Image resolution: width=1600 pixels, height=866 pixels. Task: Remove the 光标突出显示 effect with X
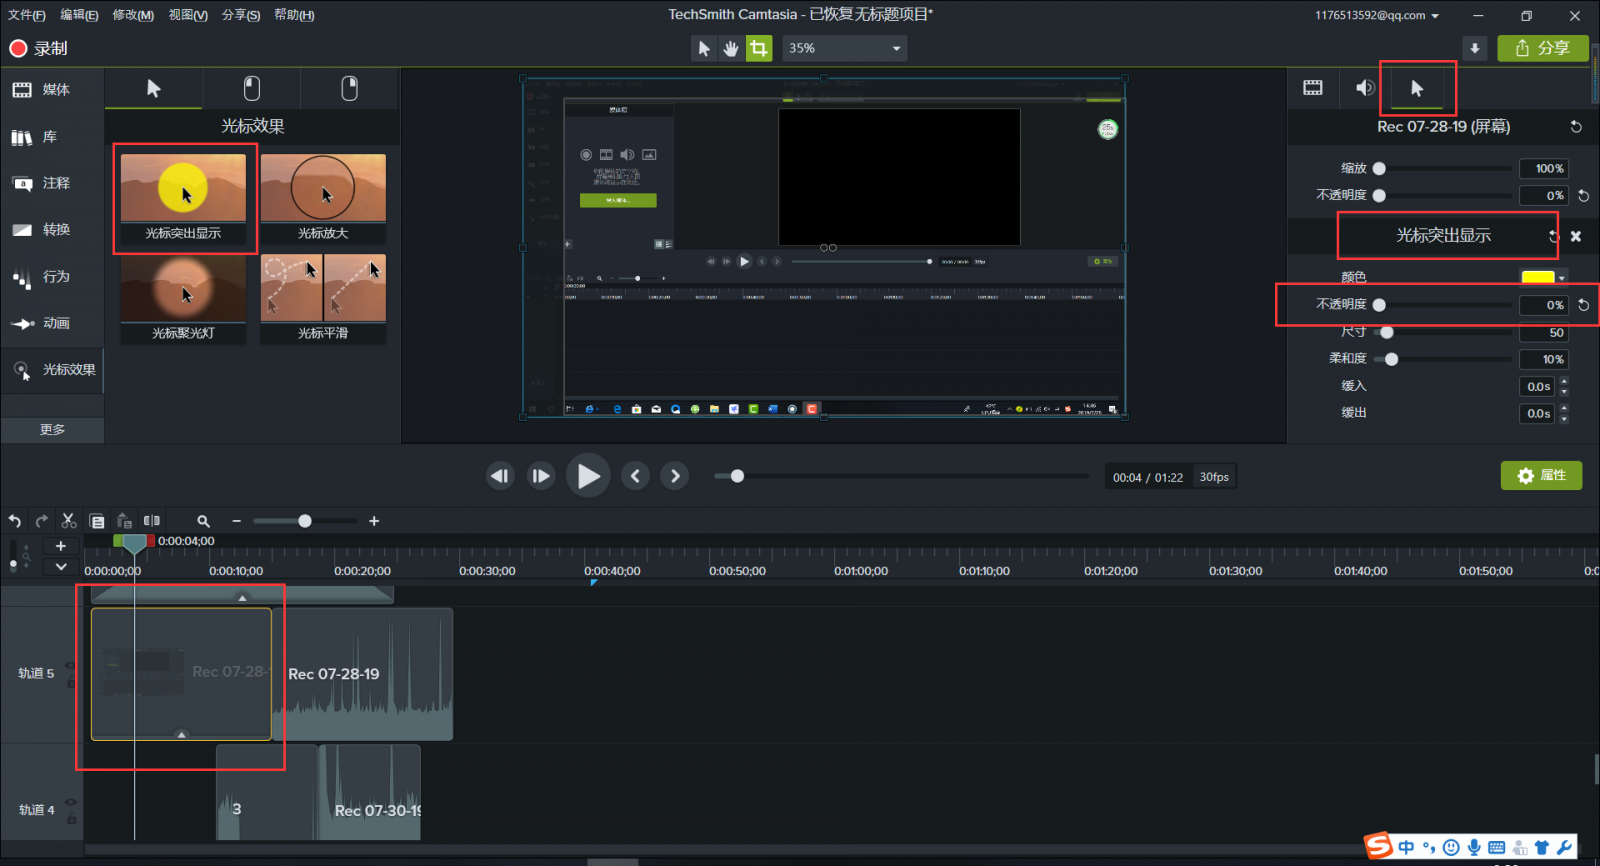[1576, 236]
